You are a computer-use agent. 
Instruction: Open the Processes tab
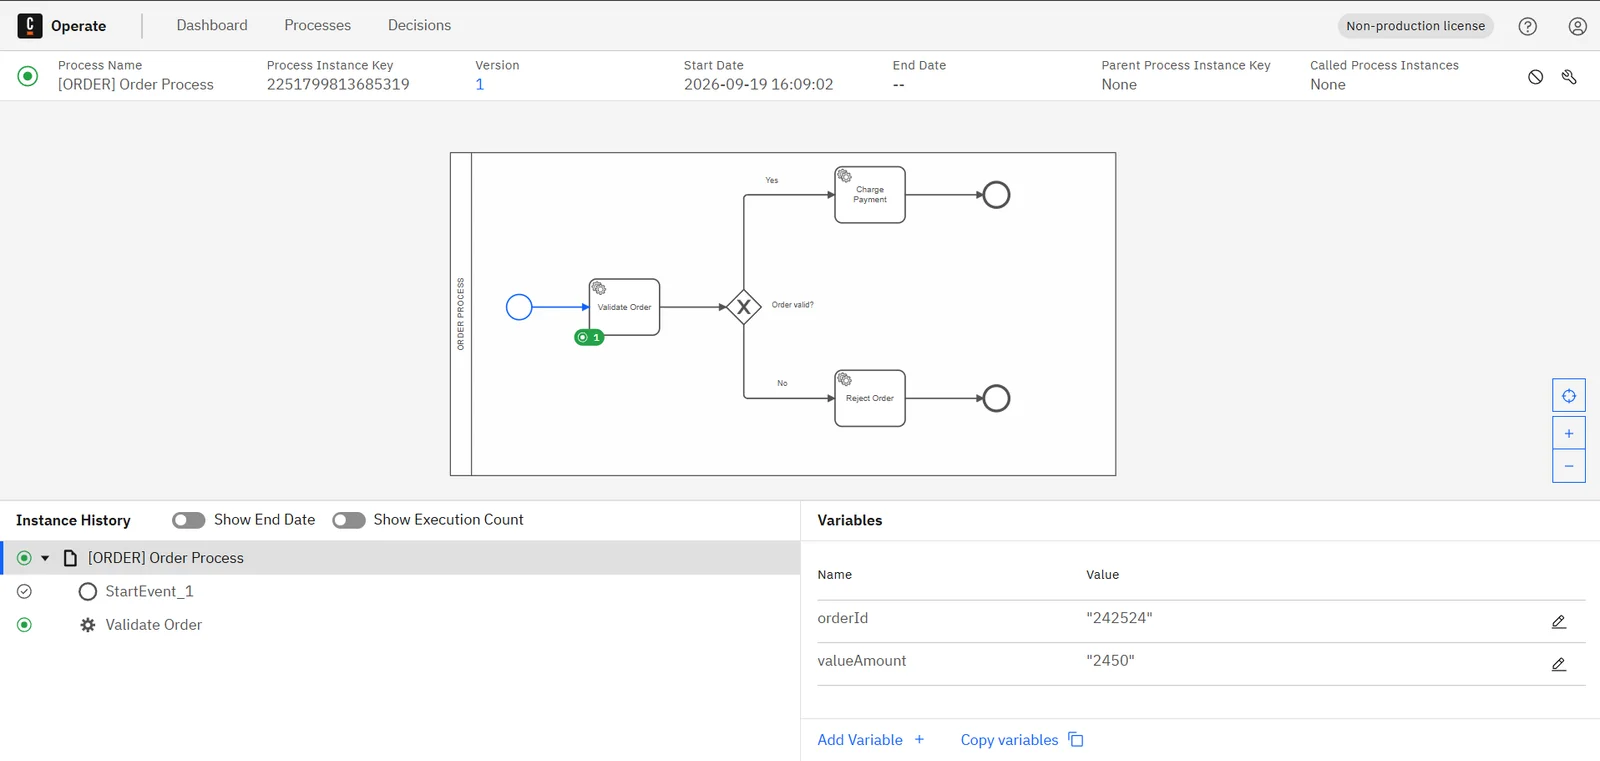[317, 25]
